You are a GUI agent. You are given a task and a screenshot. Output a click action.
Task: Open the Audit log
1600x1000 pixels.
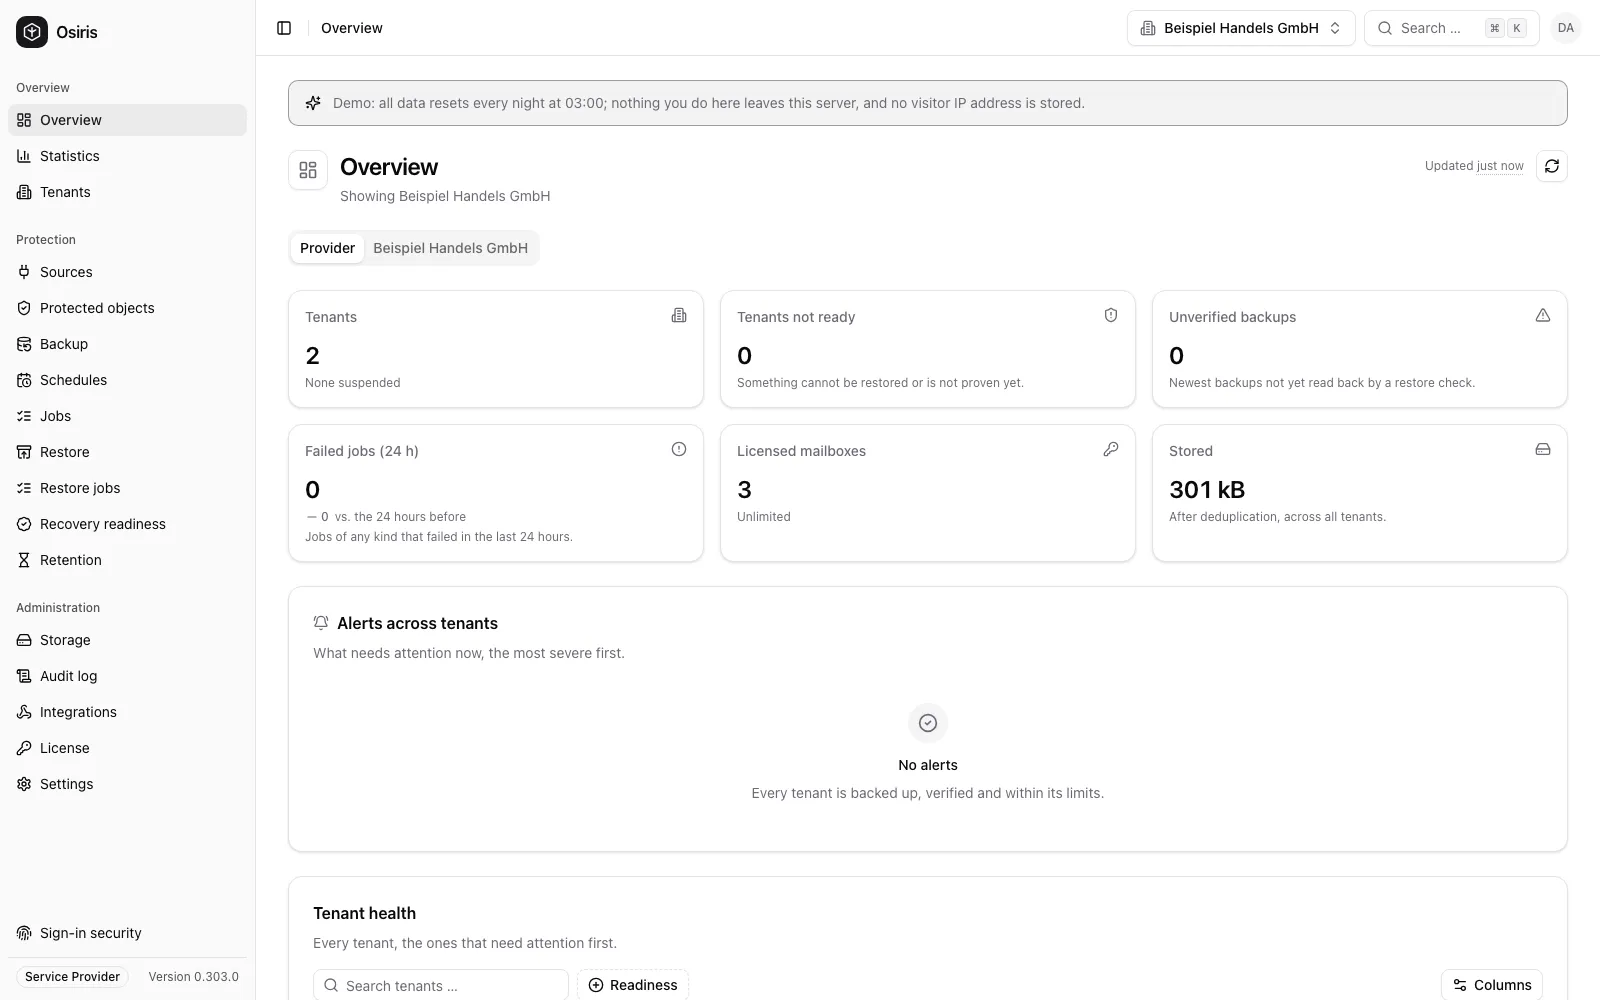(x=127, y=676)
